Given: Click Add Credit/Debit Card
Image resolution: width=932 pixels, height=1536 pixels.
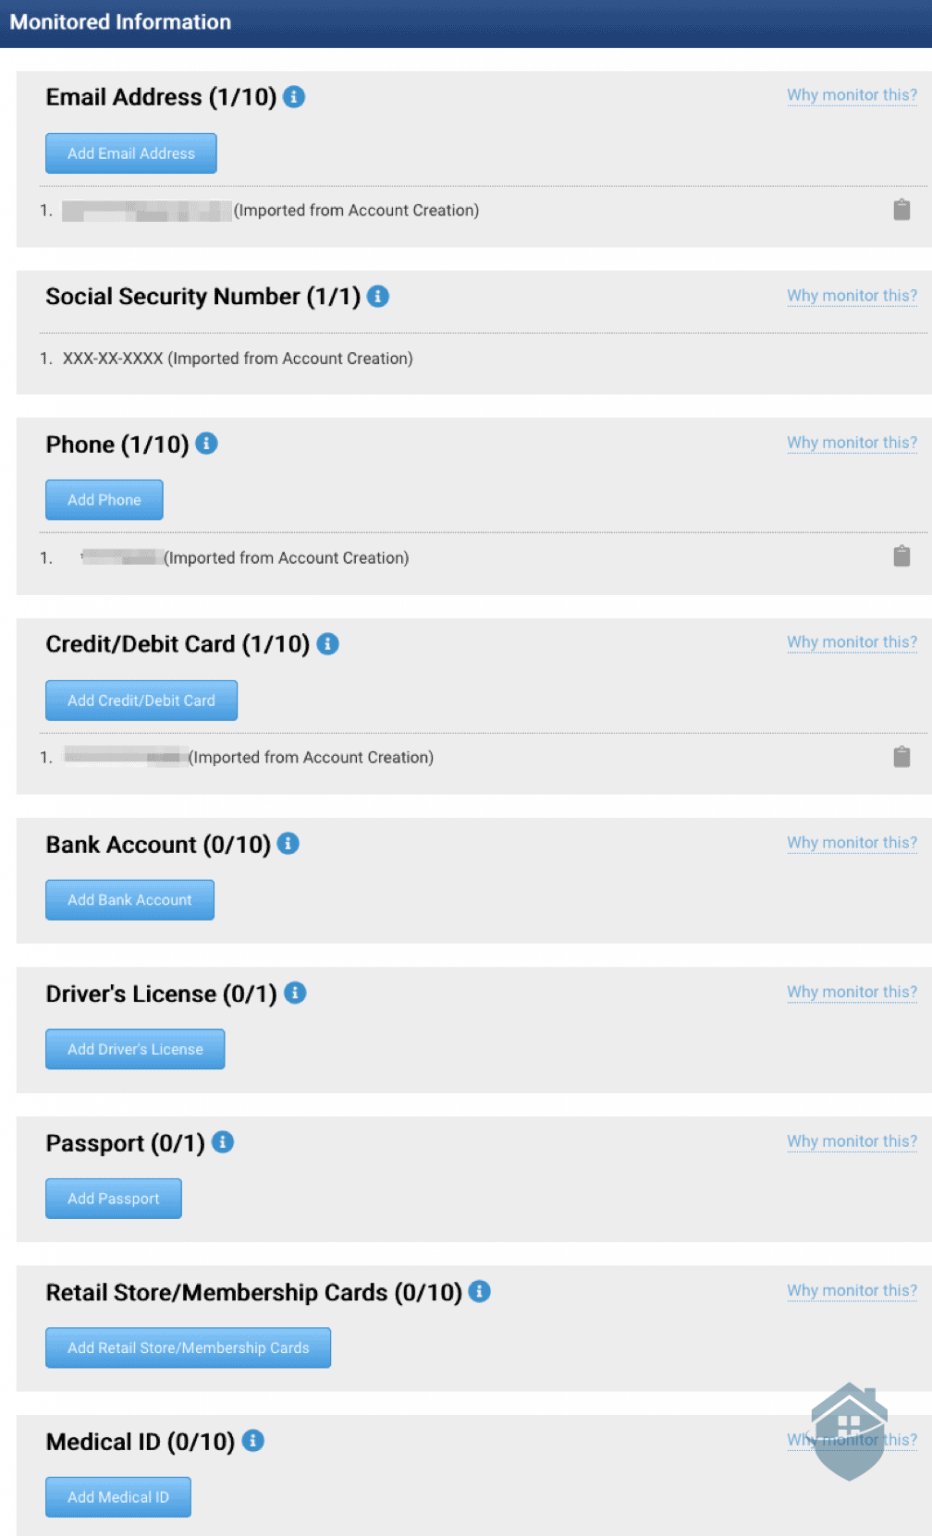Looking at the screenshot, I should 141,700.
